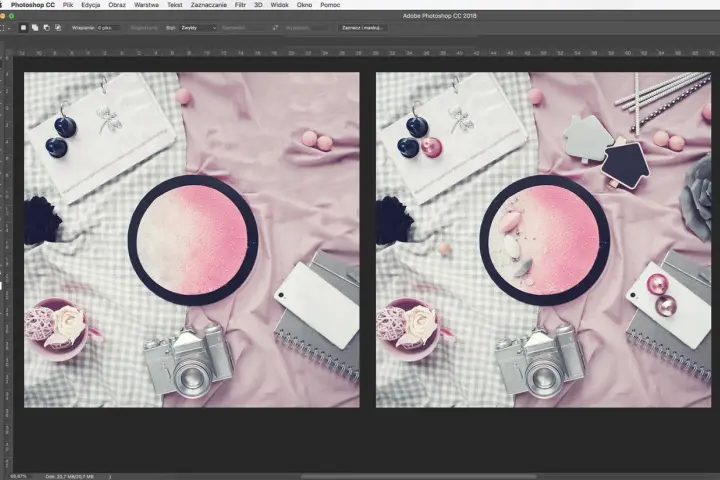Click the left document image canvas
Viewport: 720px width, 480px height.
(191, 239)
